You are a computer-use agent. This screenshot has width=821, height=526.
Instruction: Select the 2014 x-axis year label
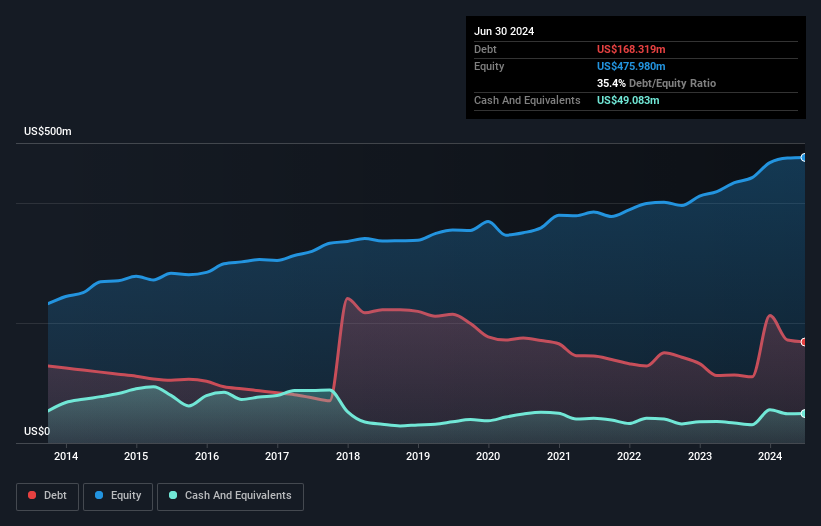[x=66, y=457]
